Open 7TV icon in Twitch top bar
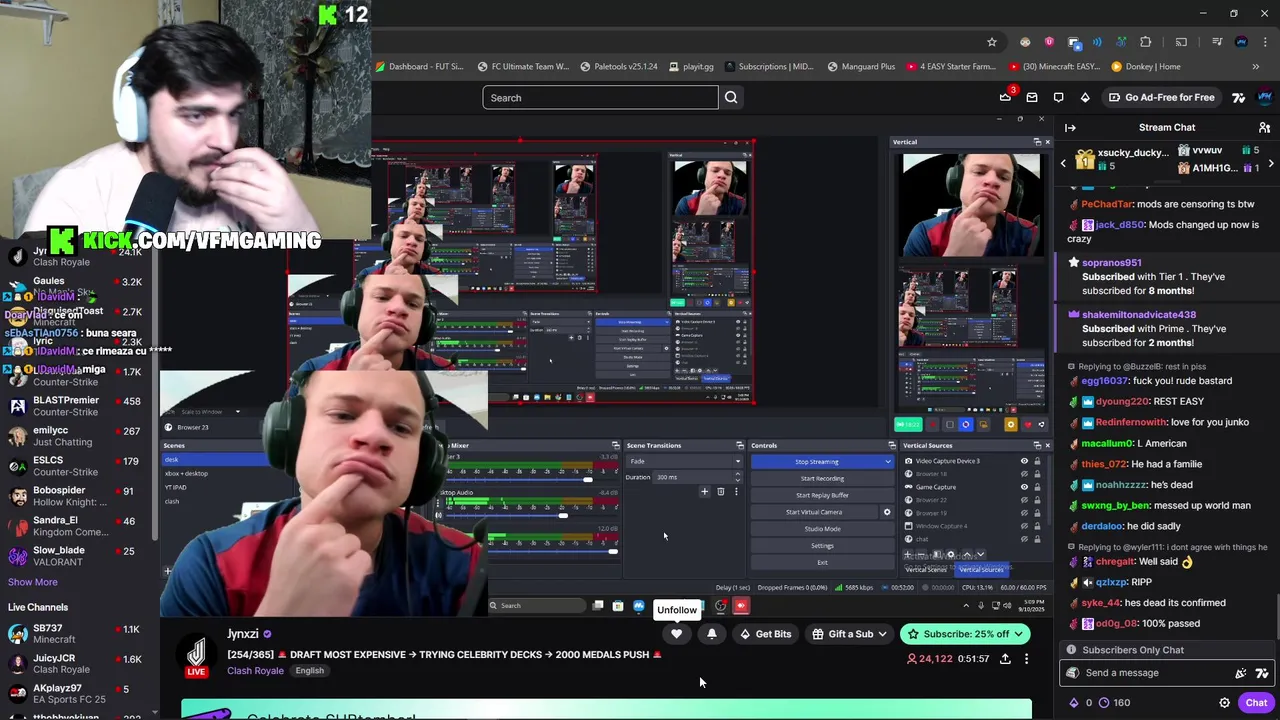Image resolution: width=1280 pixels, height=720 pixels. click(x=1239, y=98)
